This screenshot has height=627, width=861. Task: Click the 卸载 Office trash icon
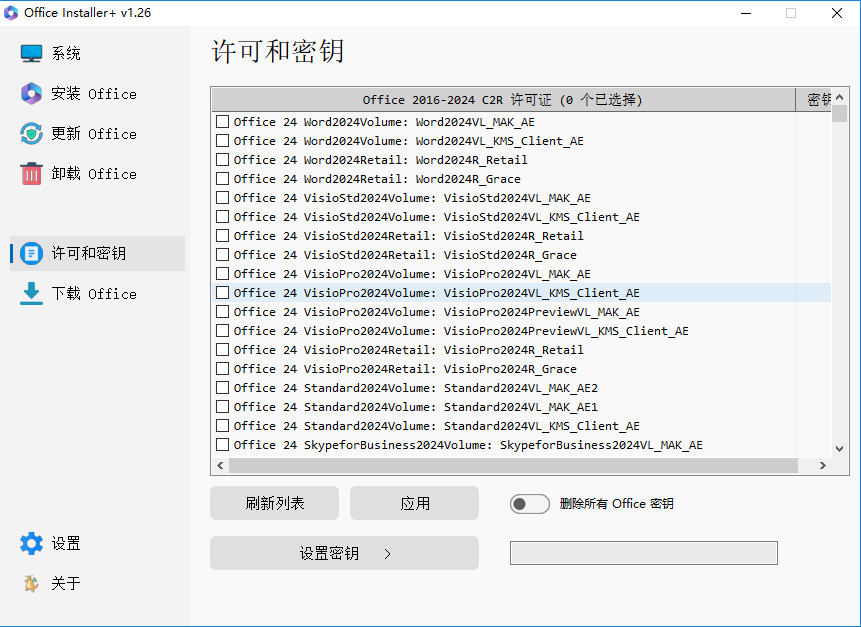[28, 173]
